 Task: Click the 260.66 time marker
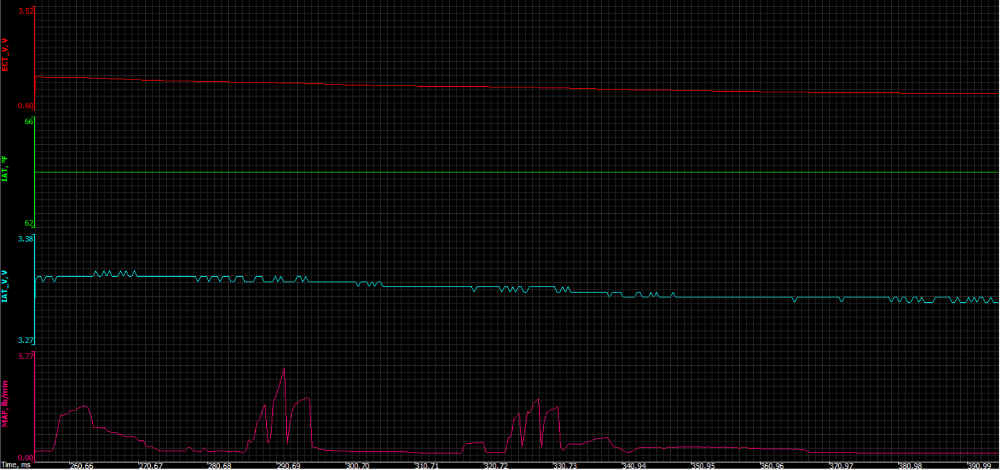pyautogui.click(x=81, y=465)
